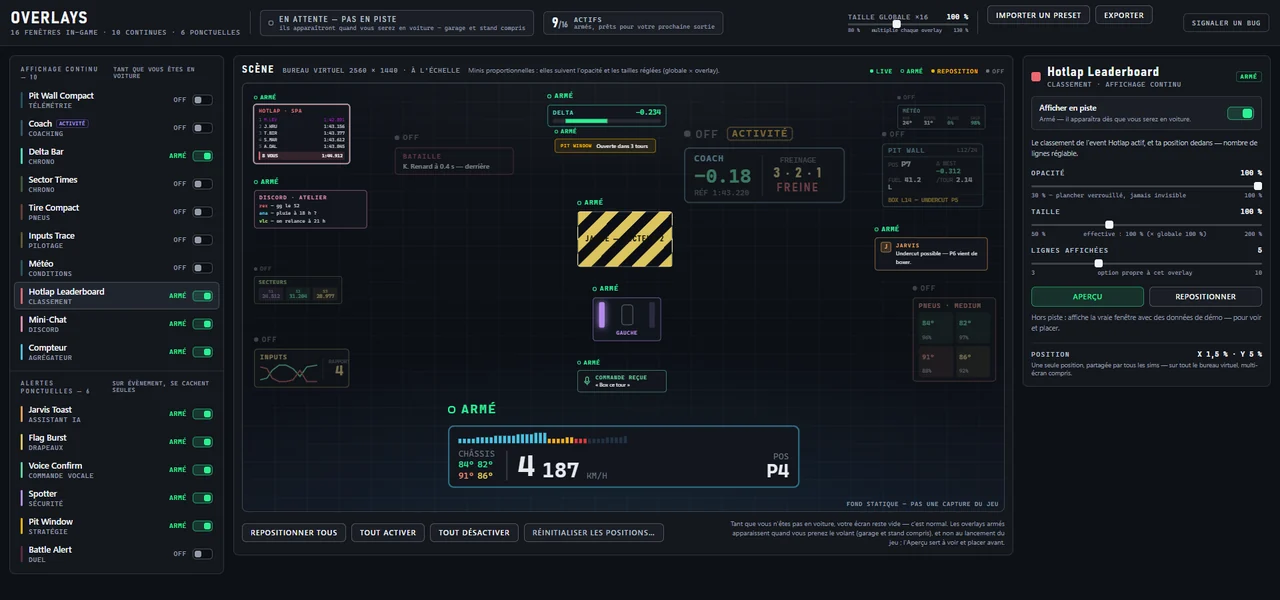Toggle the Sector Times switch

point(203,184)
